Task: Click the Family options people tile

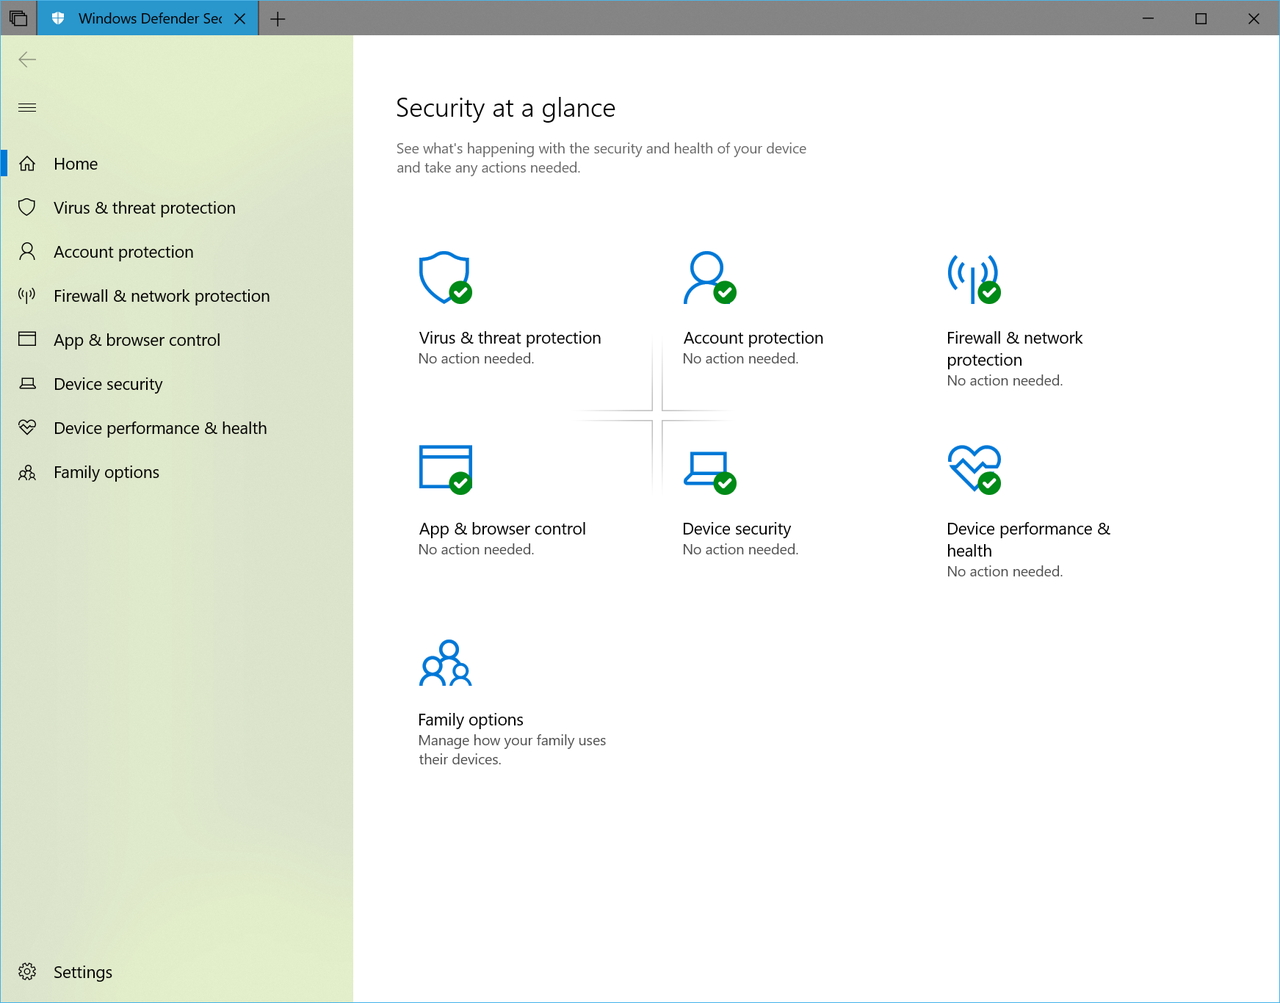Action: click(445, 661)
